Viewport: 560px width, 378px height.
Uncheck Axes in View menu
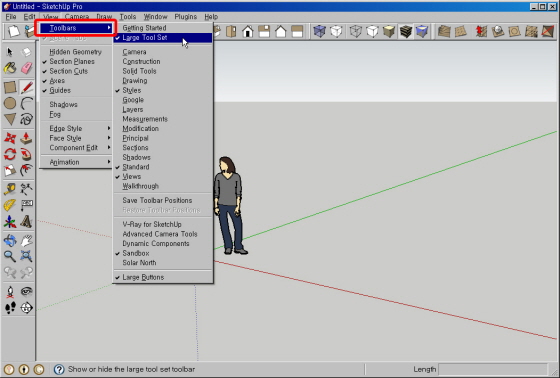pyautogui.click(x=76, y=81)
